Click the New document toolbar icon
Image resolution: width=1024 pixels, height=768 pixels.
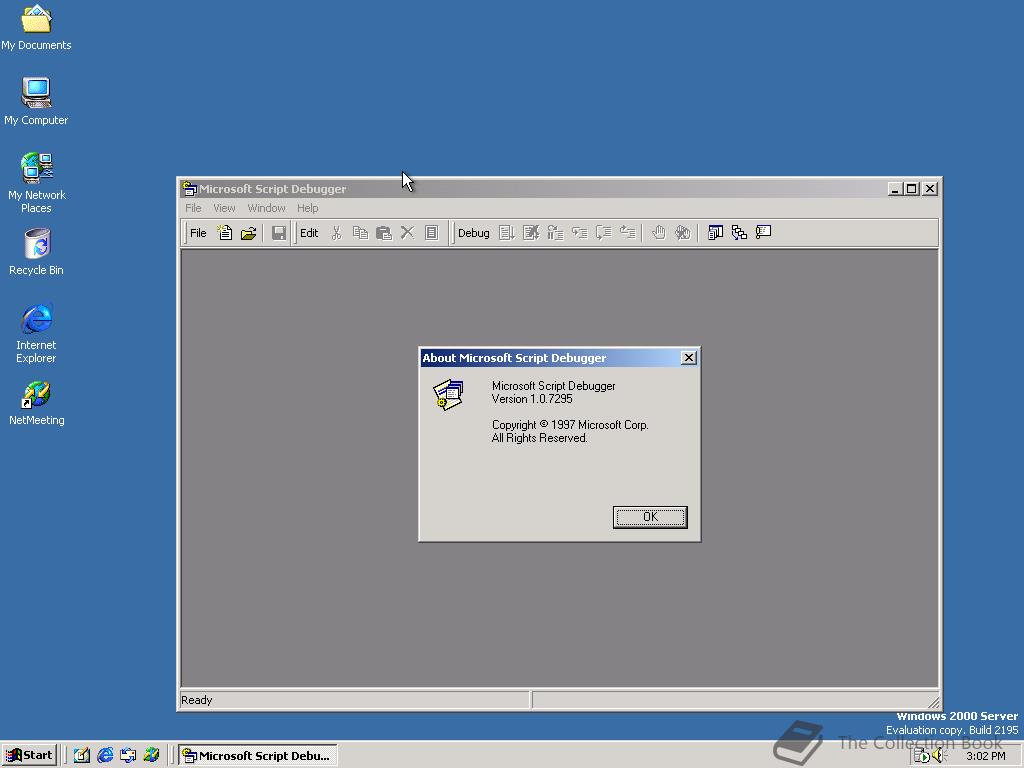225,232
